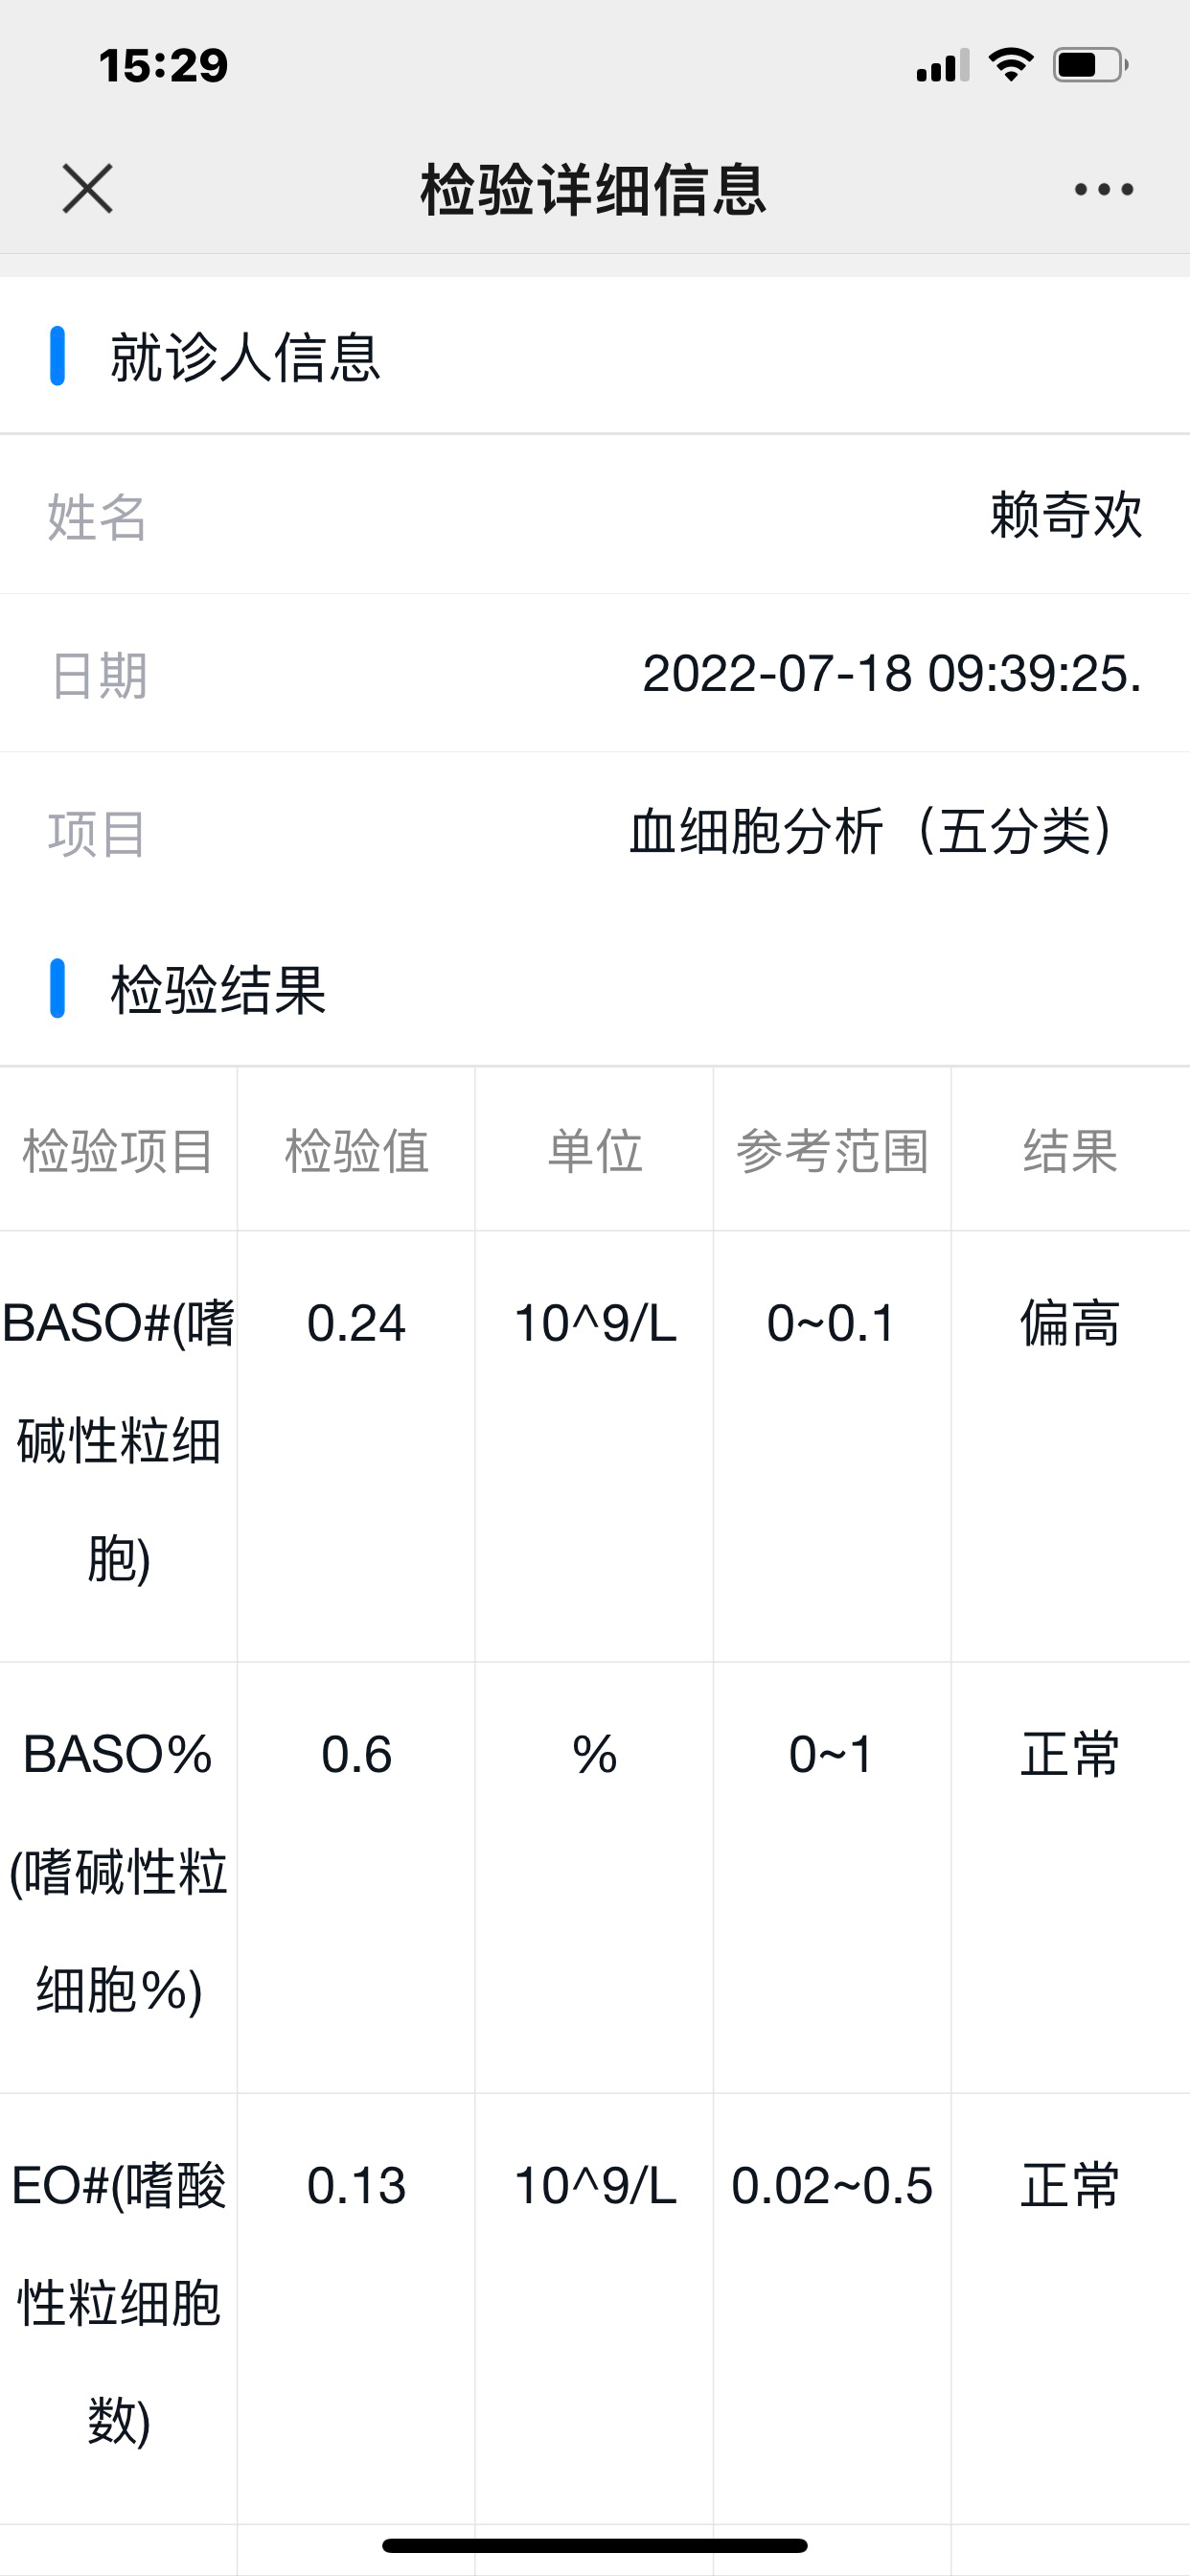
Task: Tap the Wi-Fi status icon
Action: click(1011, 65)
